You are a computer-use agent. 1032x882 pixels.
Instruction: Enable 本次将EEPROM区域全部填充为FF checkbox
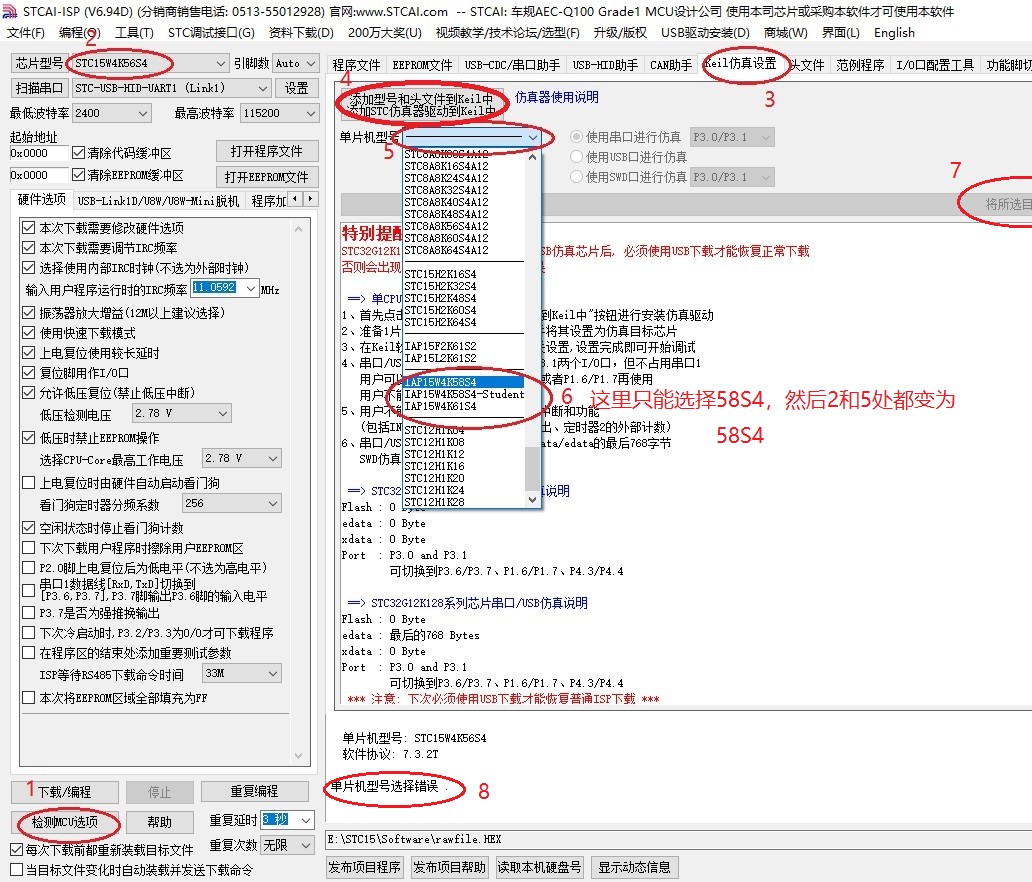click(x=28, y=698)
